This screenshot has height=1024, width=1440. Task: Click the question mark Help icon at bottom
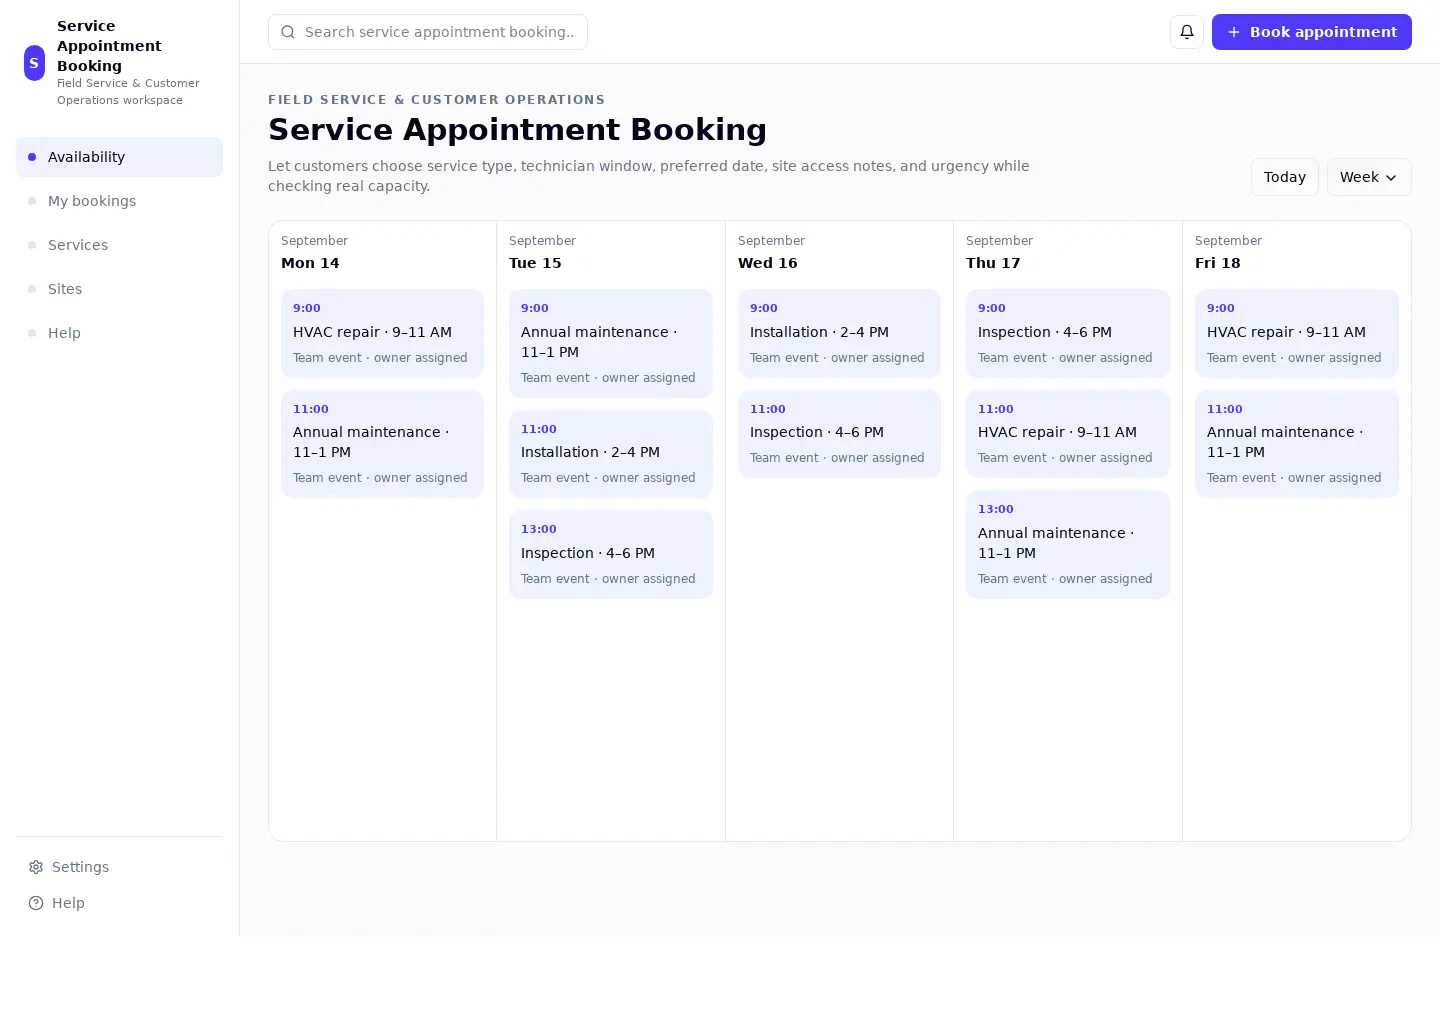coord(36,903)
